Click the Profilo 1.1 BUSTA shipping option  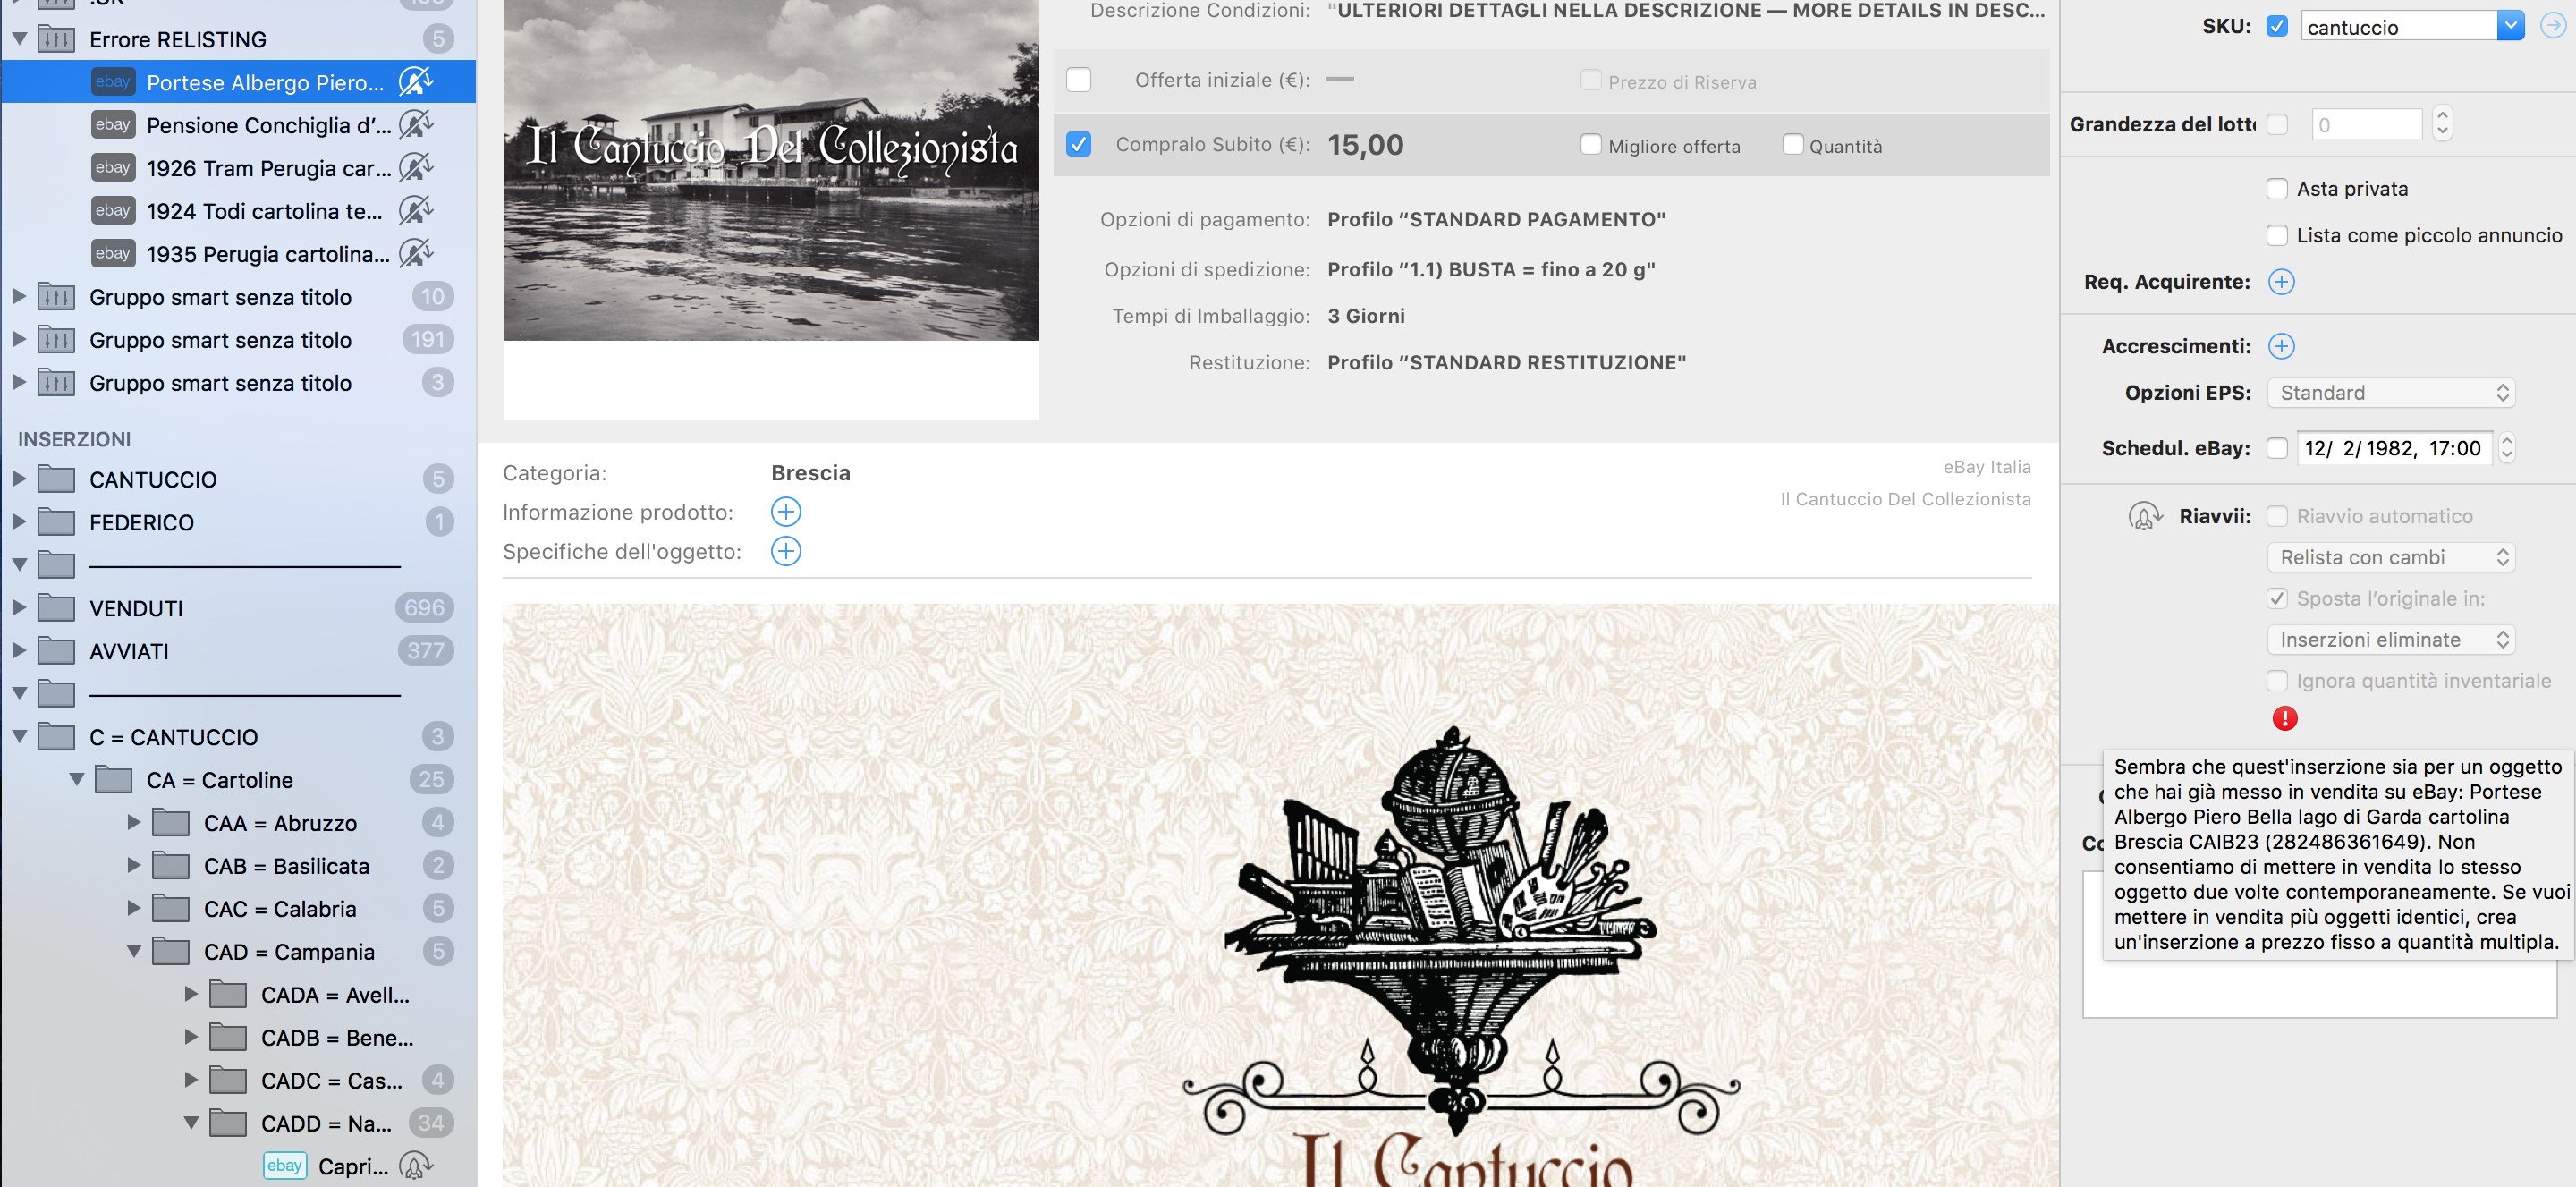pyautogui.click(x=1491, y=270)
